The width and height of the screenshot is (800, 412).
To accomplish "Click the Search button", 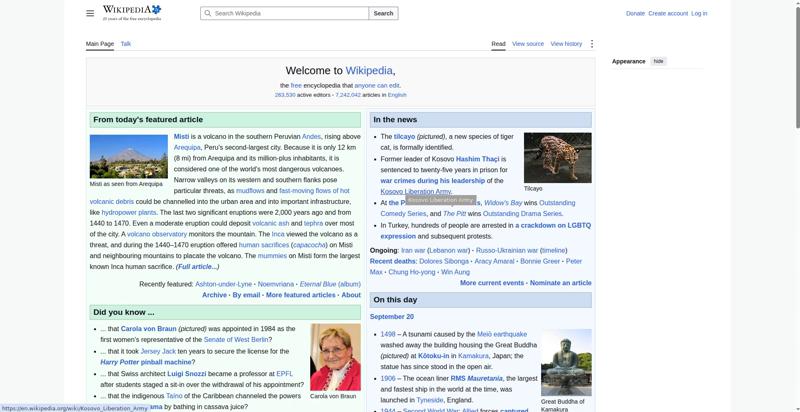I will pyautogui.click(x=383, y=13).
